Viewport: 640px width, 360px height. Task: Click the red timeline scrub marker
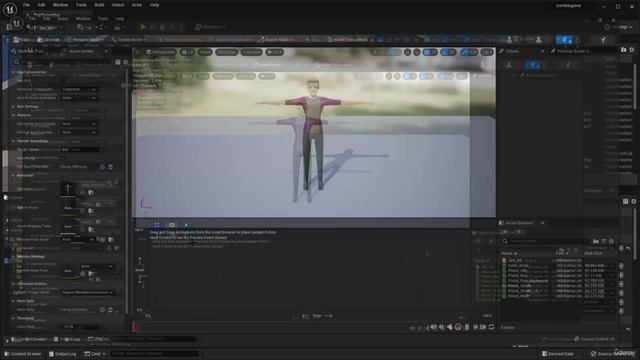[x=136, y=327]
